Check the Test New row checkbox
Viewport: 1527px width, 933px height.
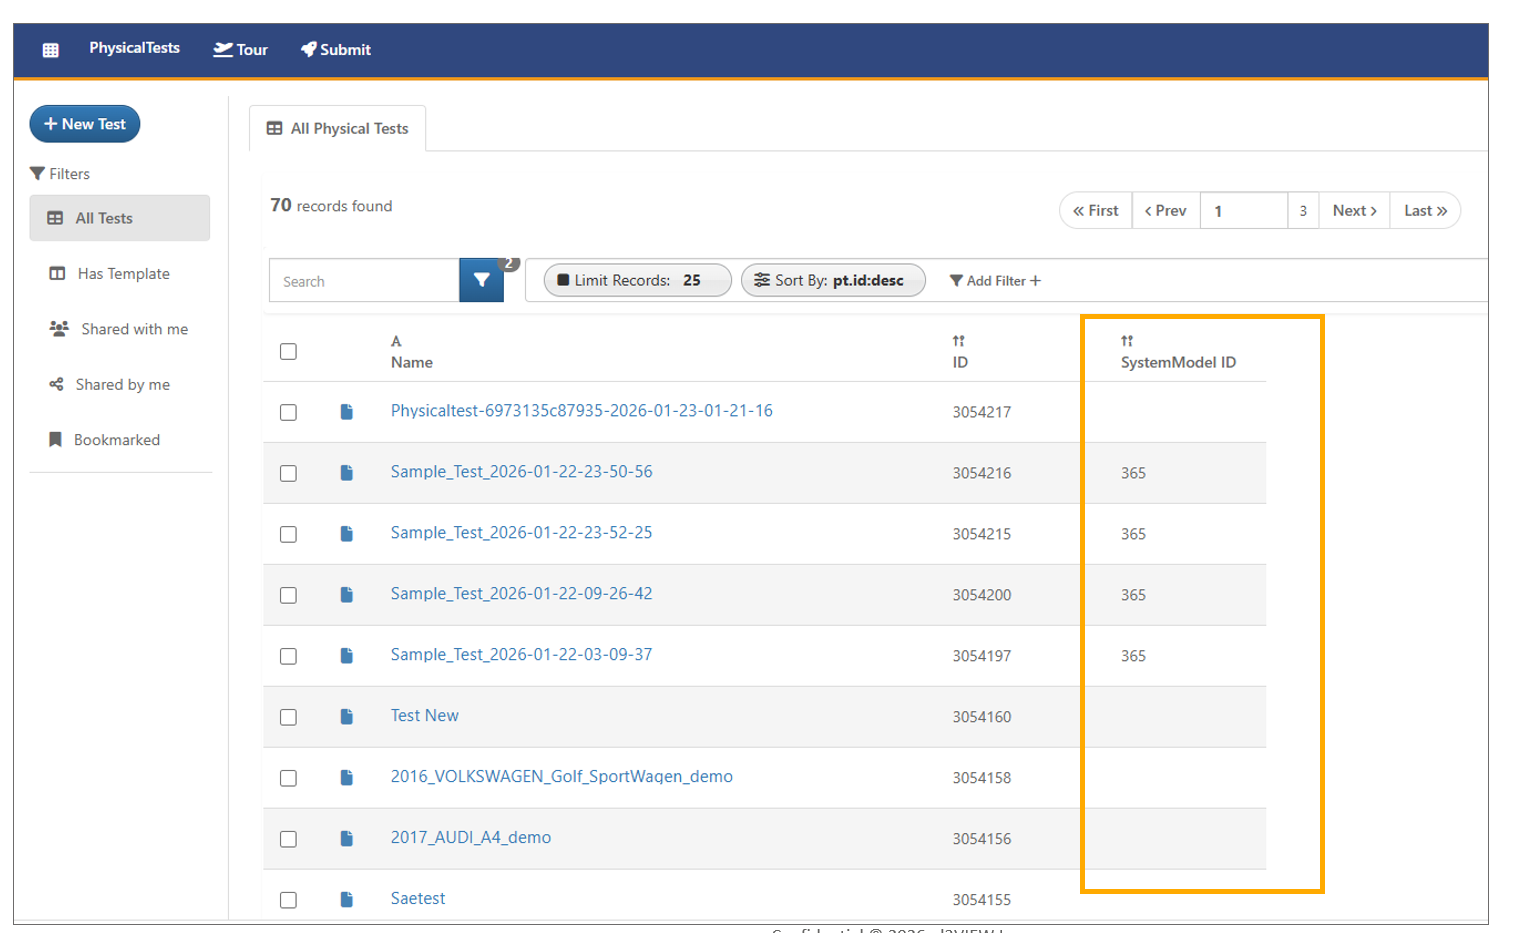click(x=289, y=718)
